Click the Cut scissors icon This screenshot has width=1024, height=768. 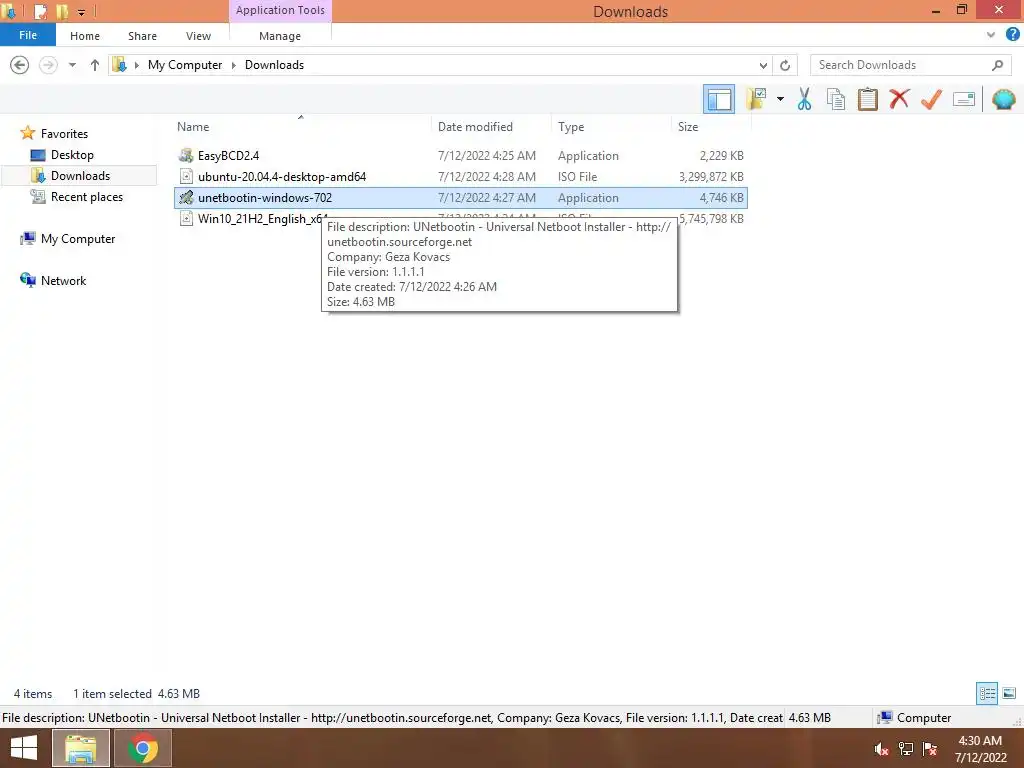point(804,99)
